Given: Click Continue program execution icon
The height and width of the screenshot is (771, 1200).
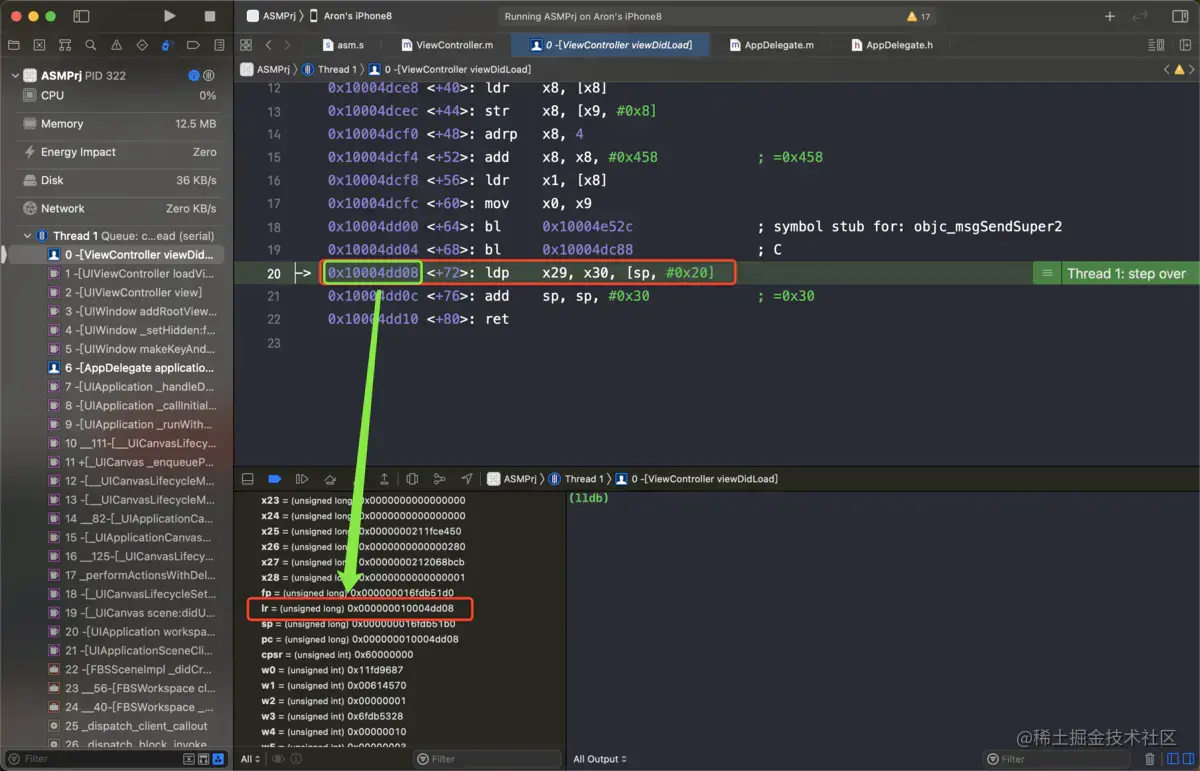Looking at the screenshot, I should pos(301,479).
